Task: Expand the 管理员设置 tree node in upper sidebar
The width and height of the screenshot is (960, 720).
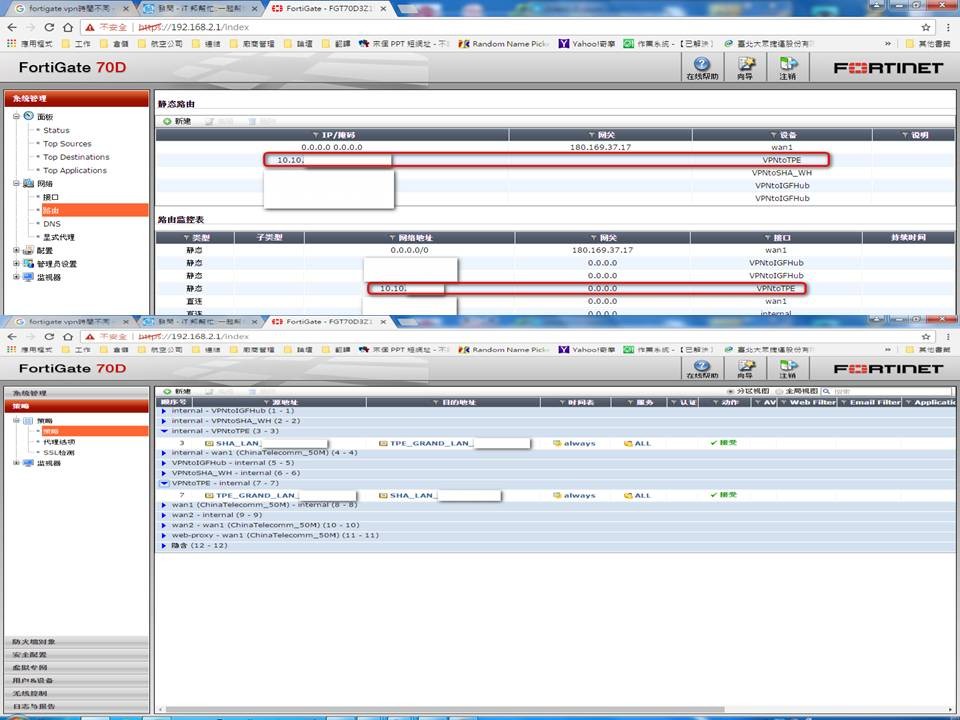Action: click(x=17, y=263)
